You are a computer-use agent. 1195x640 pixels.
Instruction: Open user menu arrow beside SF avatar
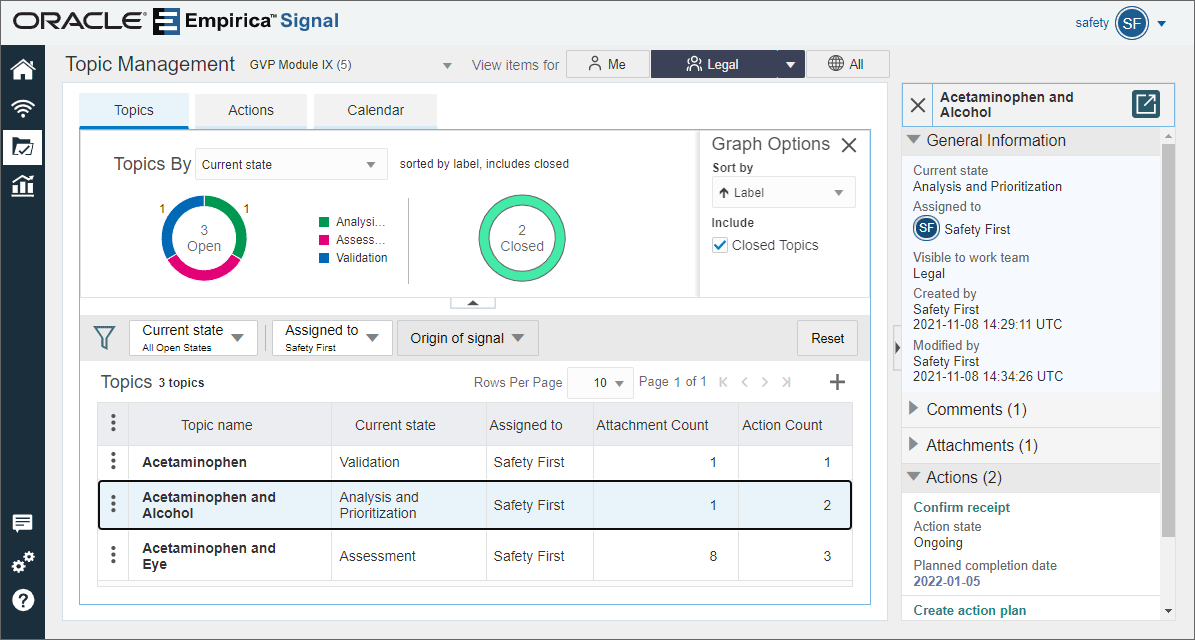[x=1161, y=24]
